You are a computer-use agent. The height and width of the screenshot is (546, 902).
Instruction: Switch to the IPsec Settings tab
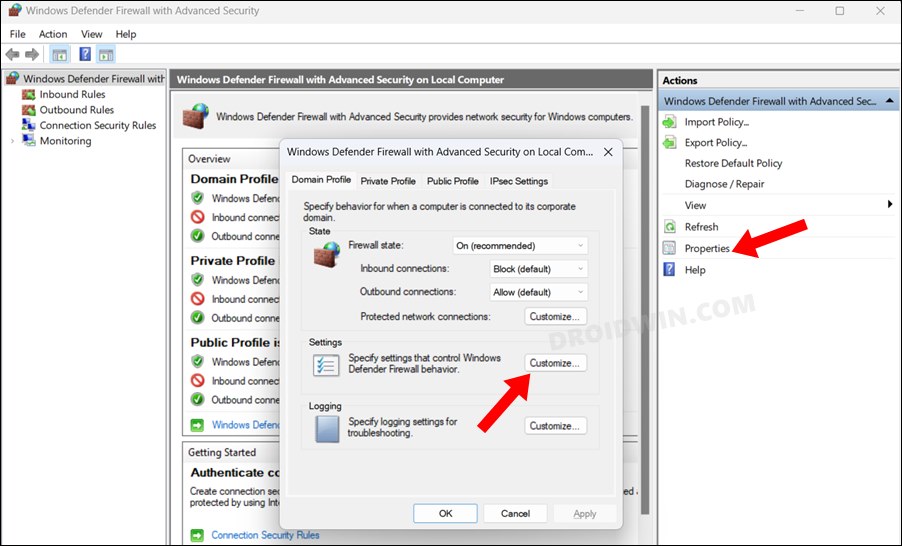coord(519,181)
